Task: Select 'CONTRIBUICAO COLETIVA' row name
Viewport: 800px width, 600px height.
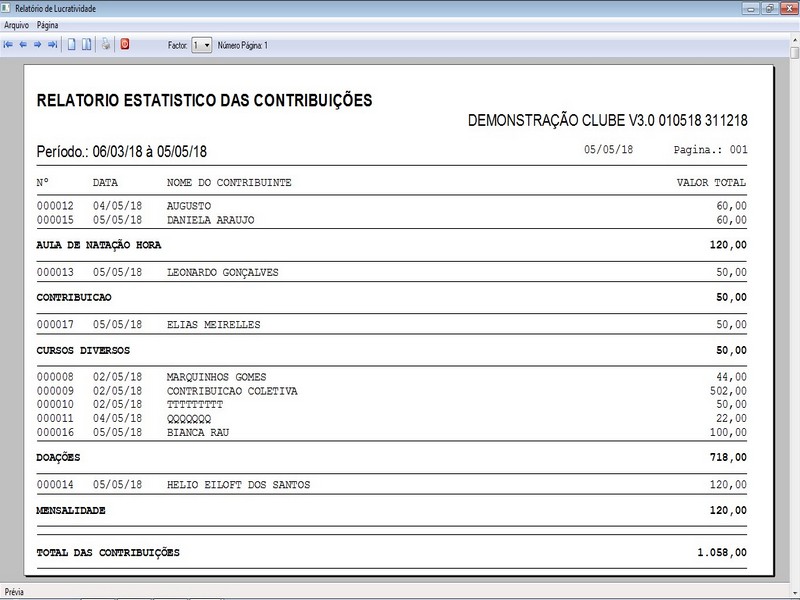Action: (232, 391)
